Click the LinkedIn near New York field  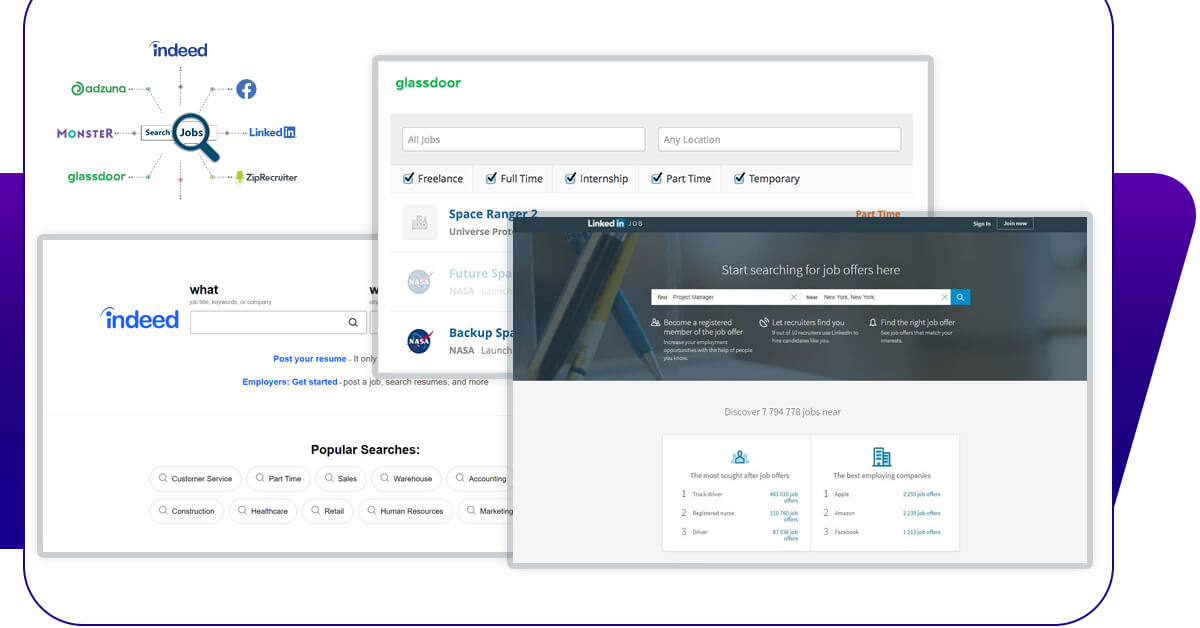click(x=876, y=297)
